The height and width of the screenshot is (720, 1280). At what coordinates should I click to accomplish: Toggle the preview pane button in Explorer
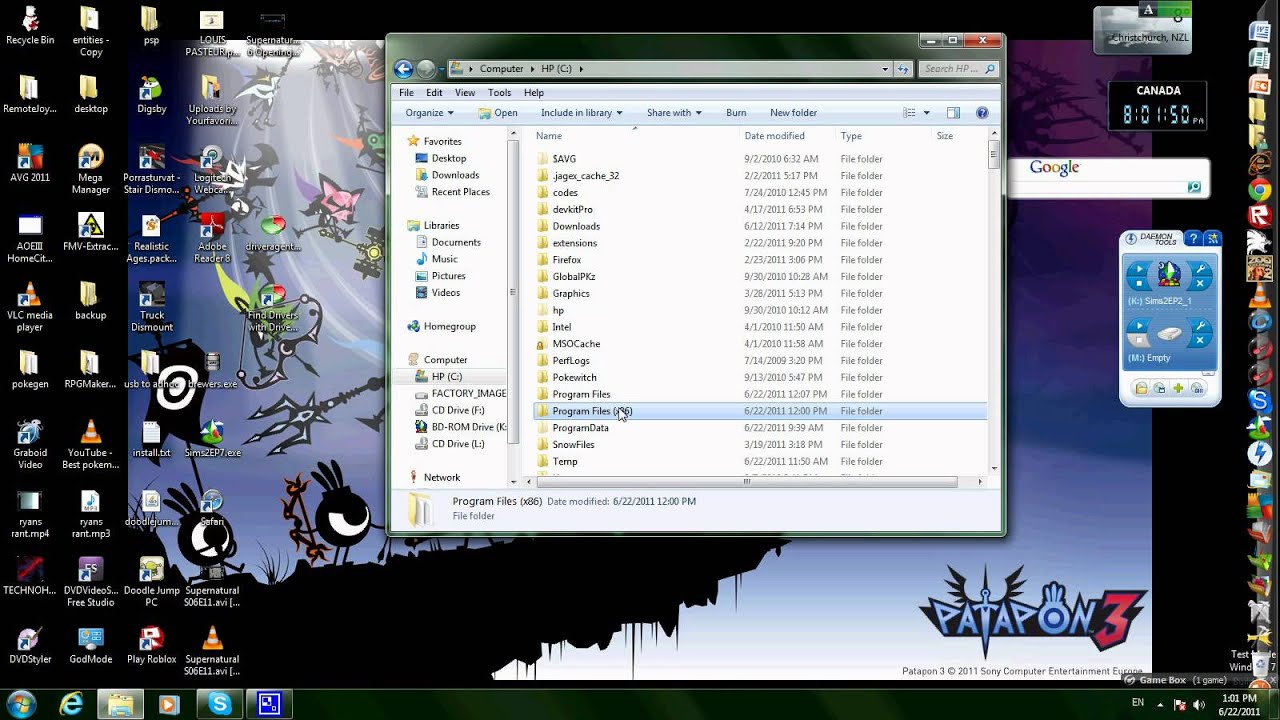tap(953, 113)
